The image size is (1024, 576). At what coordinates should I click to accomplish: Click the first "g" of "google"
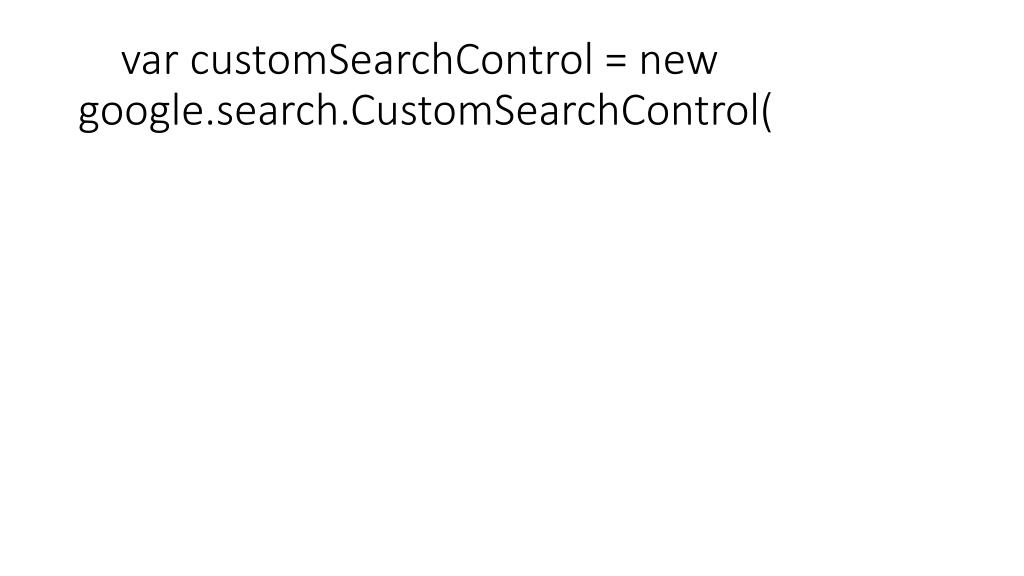coord(88,116)
